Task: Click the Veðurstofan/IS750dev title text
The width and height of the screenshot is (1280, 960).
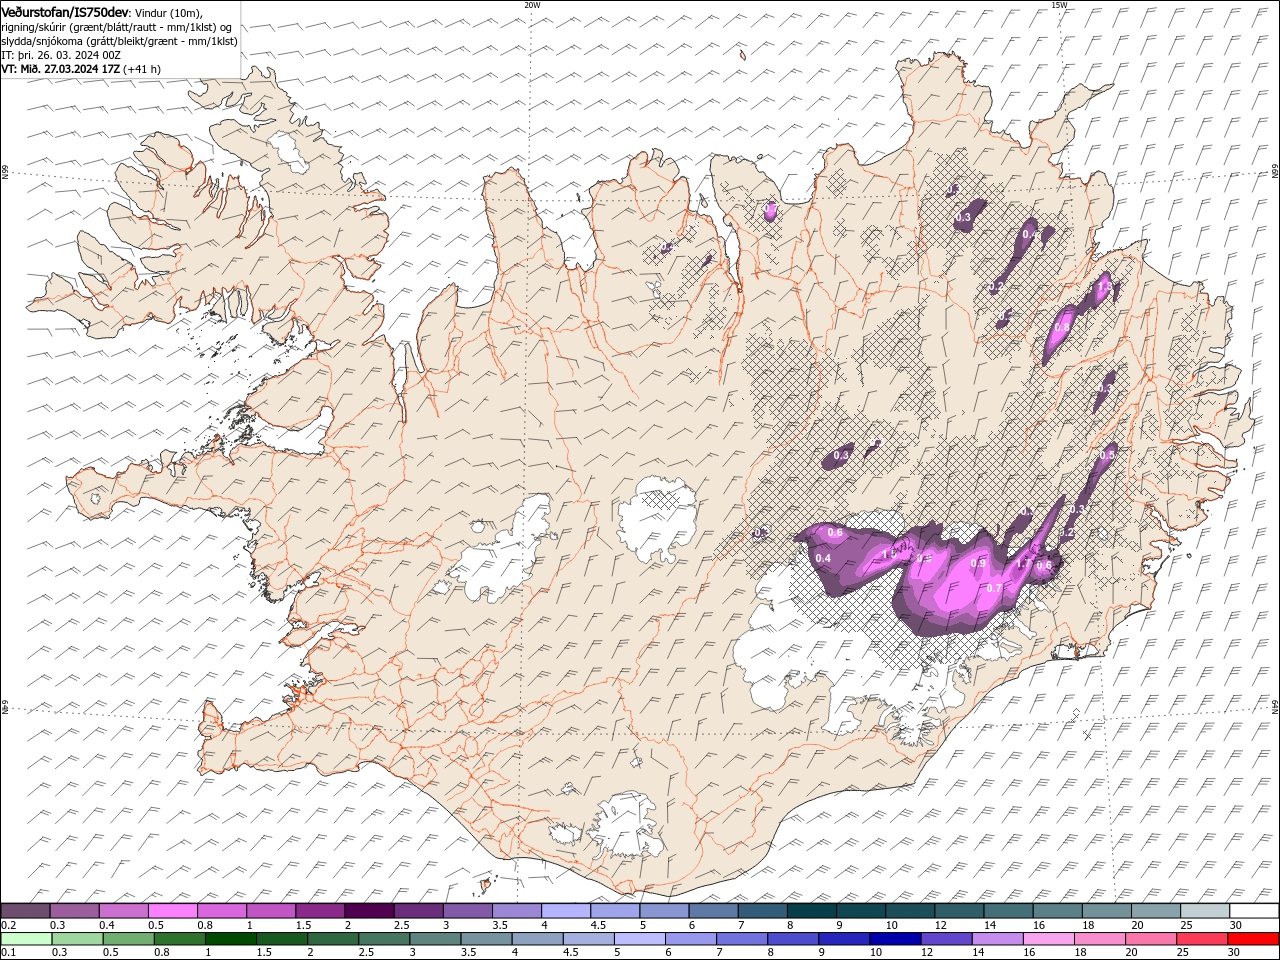Action: pos(65,11)
